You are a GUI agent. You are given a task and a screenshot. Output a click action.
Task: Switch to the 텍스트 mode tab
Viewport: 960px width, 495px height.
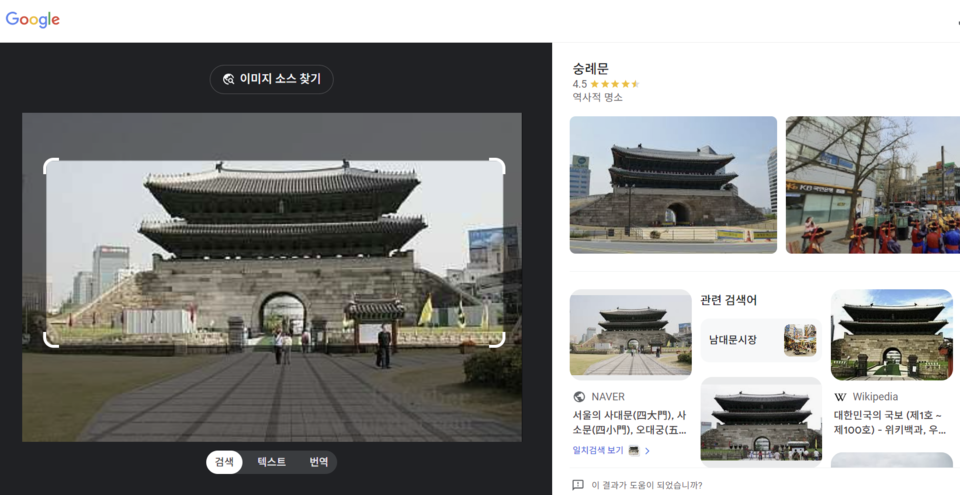(271, 462)
